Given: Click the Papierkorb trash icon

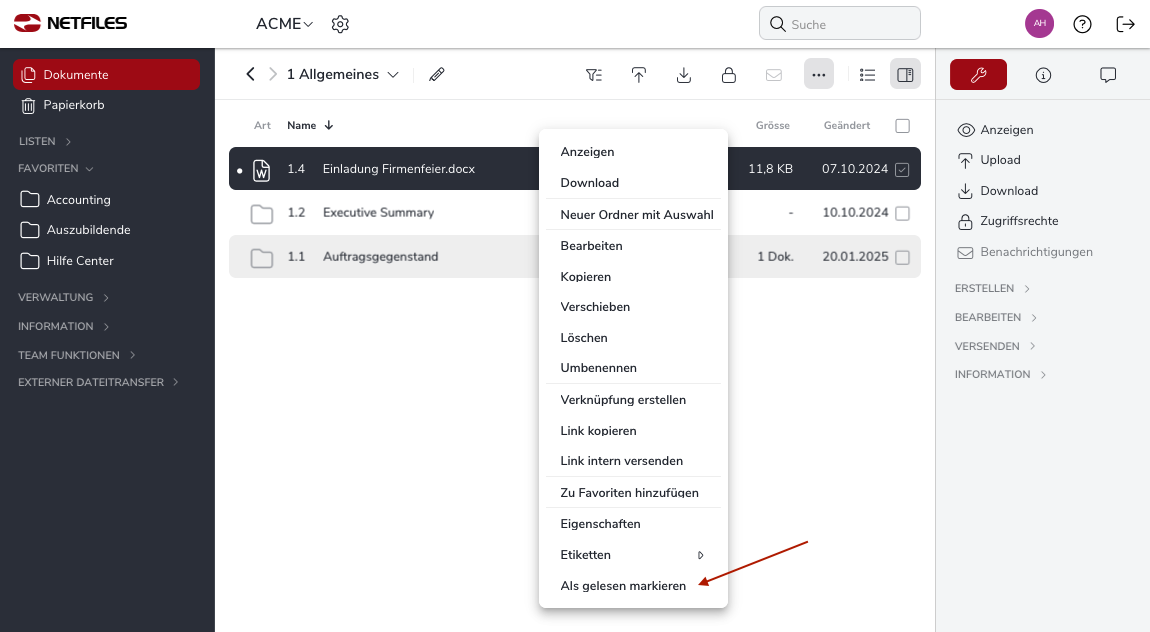Looking at the screenshot, I should pos(28,106).
